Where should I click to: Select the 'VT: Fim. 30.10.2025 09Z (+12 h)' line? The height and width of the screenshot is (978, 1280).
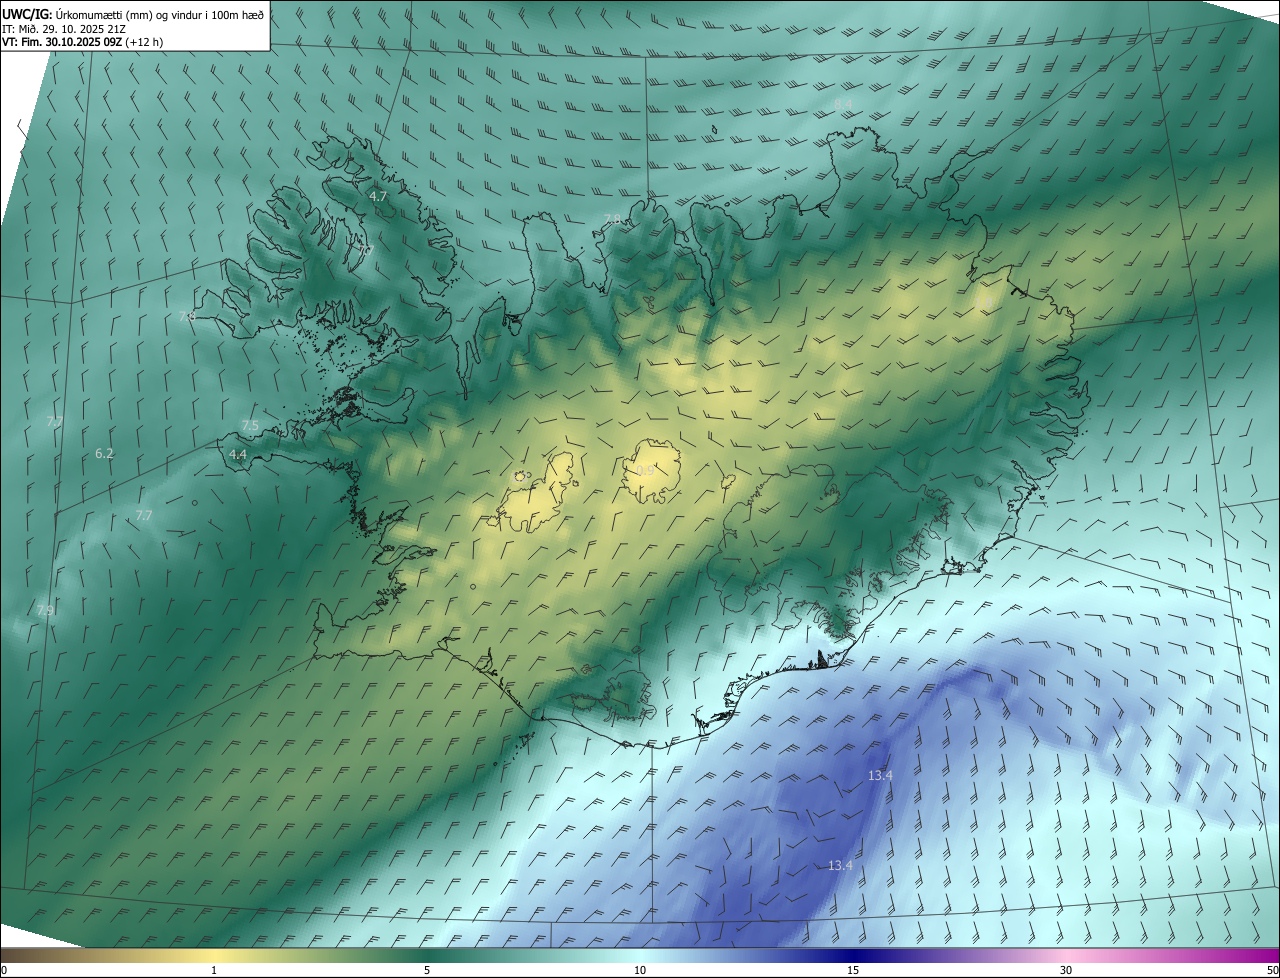pyautogui.click(x=83, y=42)
